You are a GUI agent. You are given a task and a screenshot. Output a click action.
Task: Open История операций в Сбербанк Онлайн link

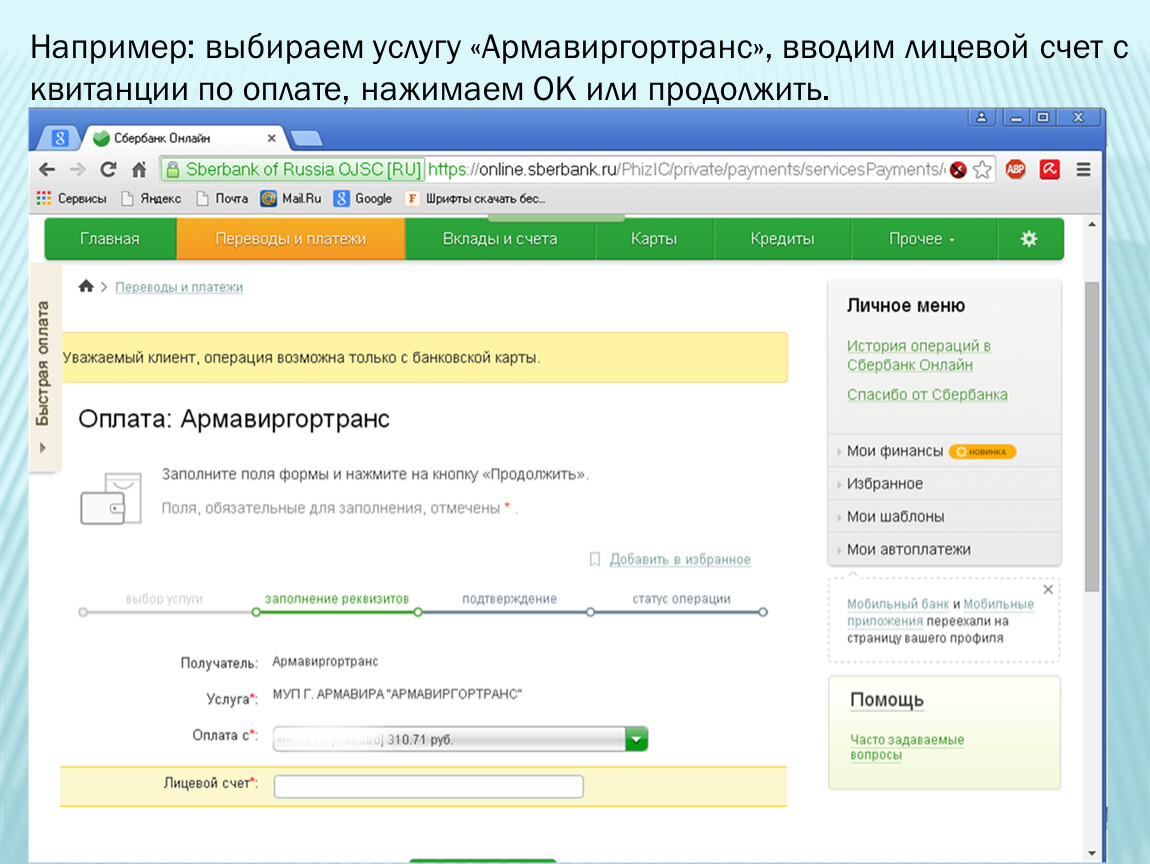pos(919,355)
